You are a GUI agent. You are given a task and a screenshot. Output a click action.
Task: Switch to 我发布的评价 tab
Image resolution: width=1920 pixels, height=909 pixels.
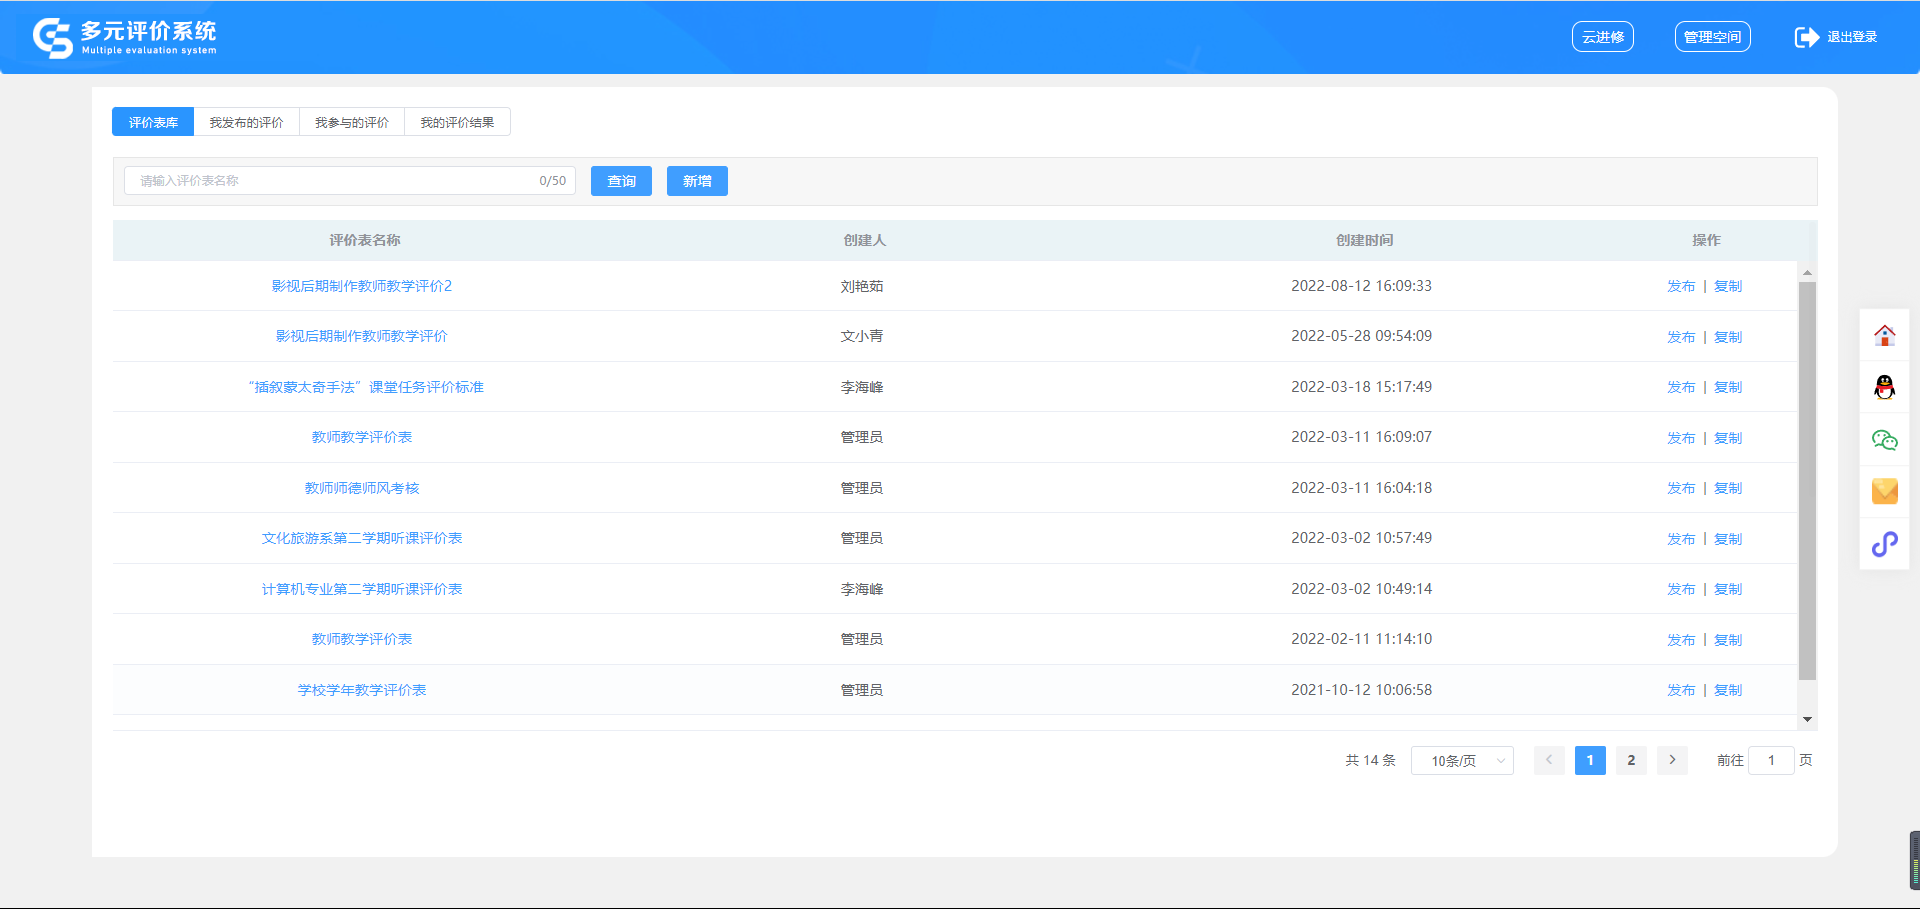(246, 122)
